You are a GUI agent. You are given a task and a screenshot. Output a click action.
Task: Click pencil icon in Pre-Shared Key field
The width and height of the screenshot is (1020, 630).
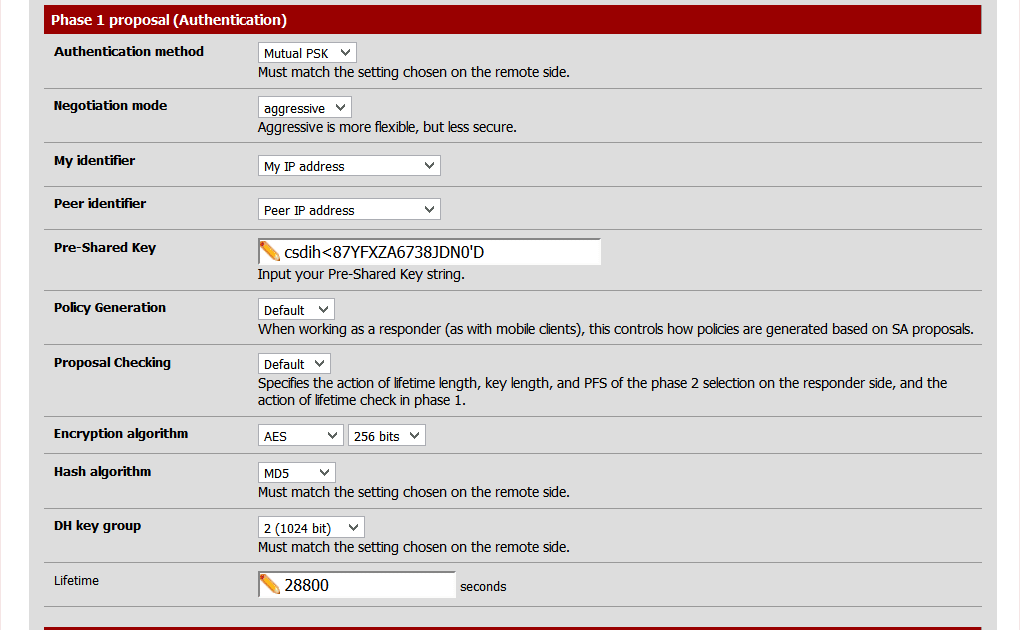click(x=269, y=251)
